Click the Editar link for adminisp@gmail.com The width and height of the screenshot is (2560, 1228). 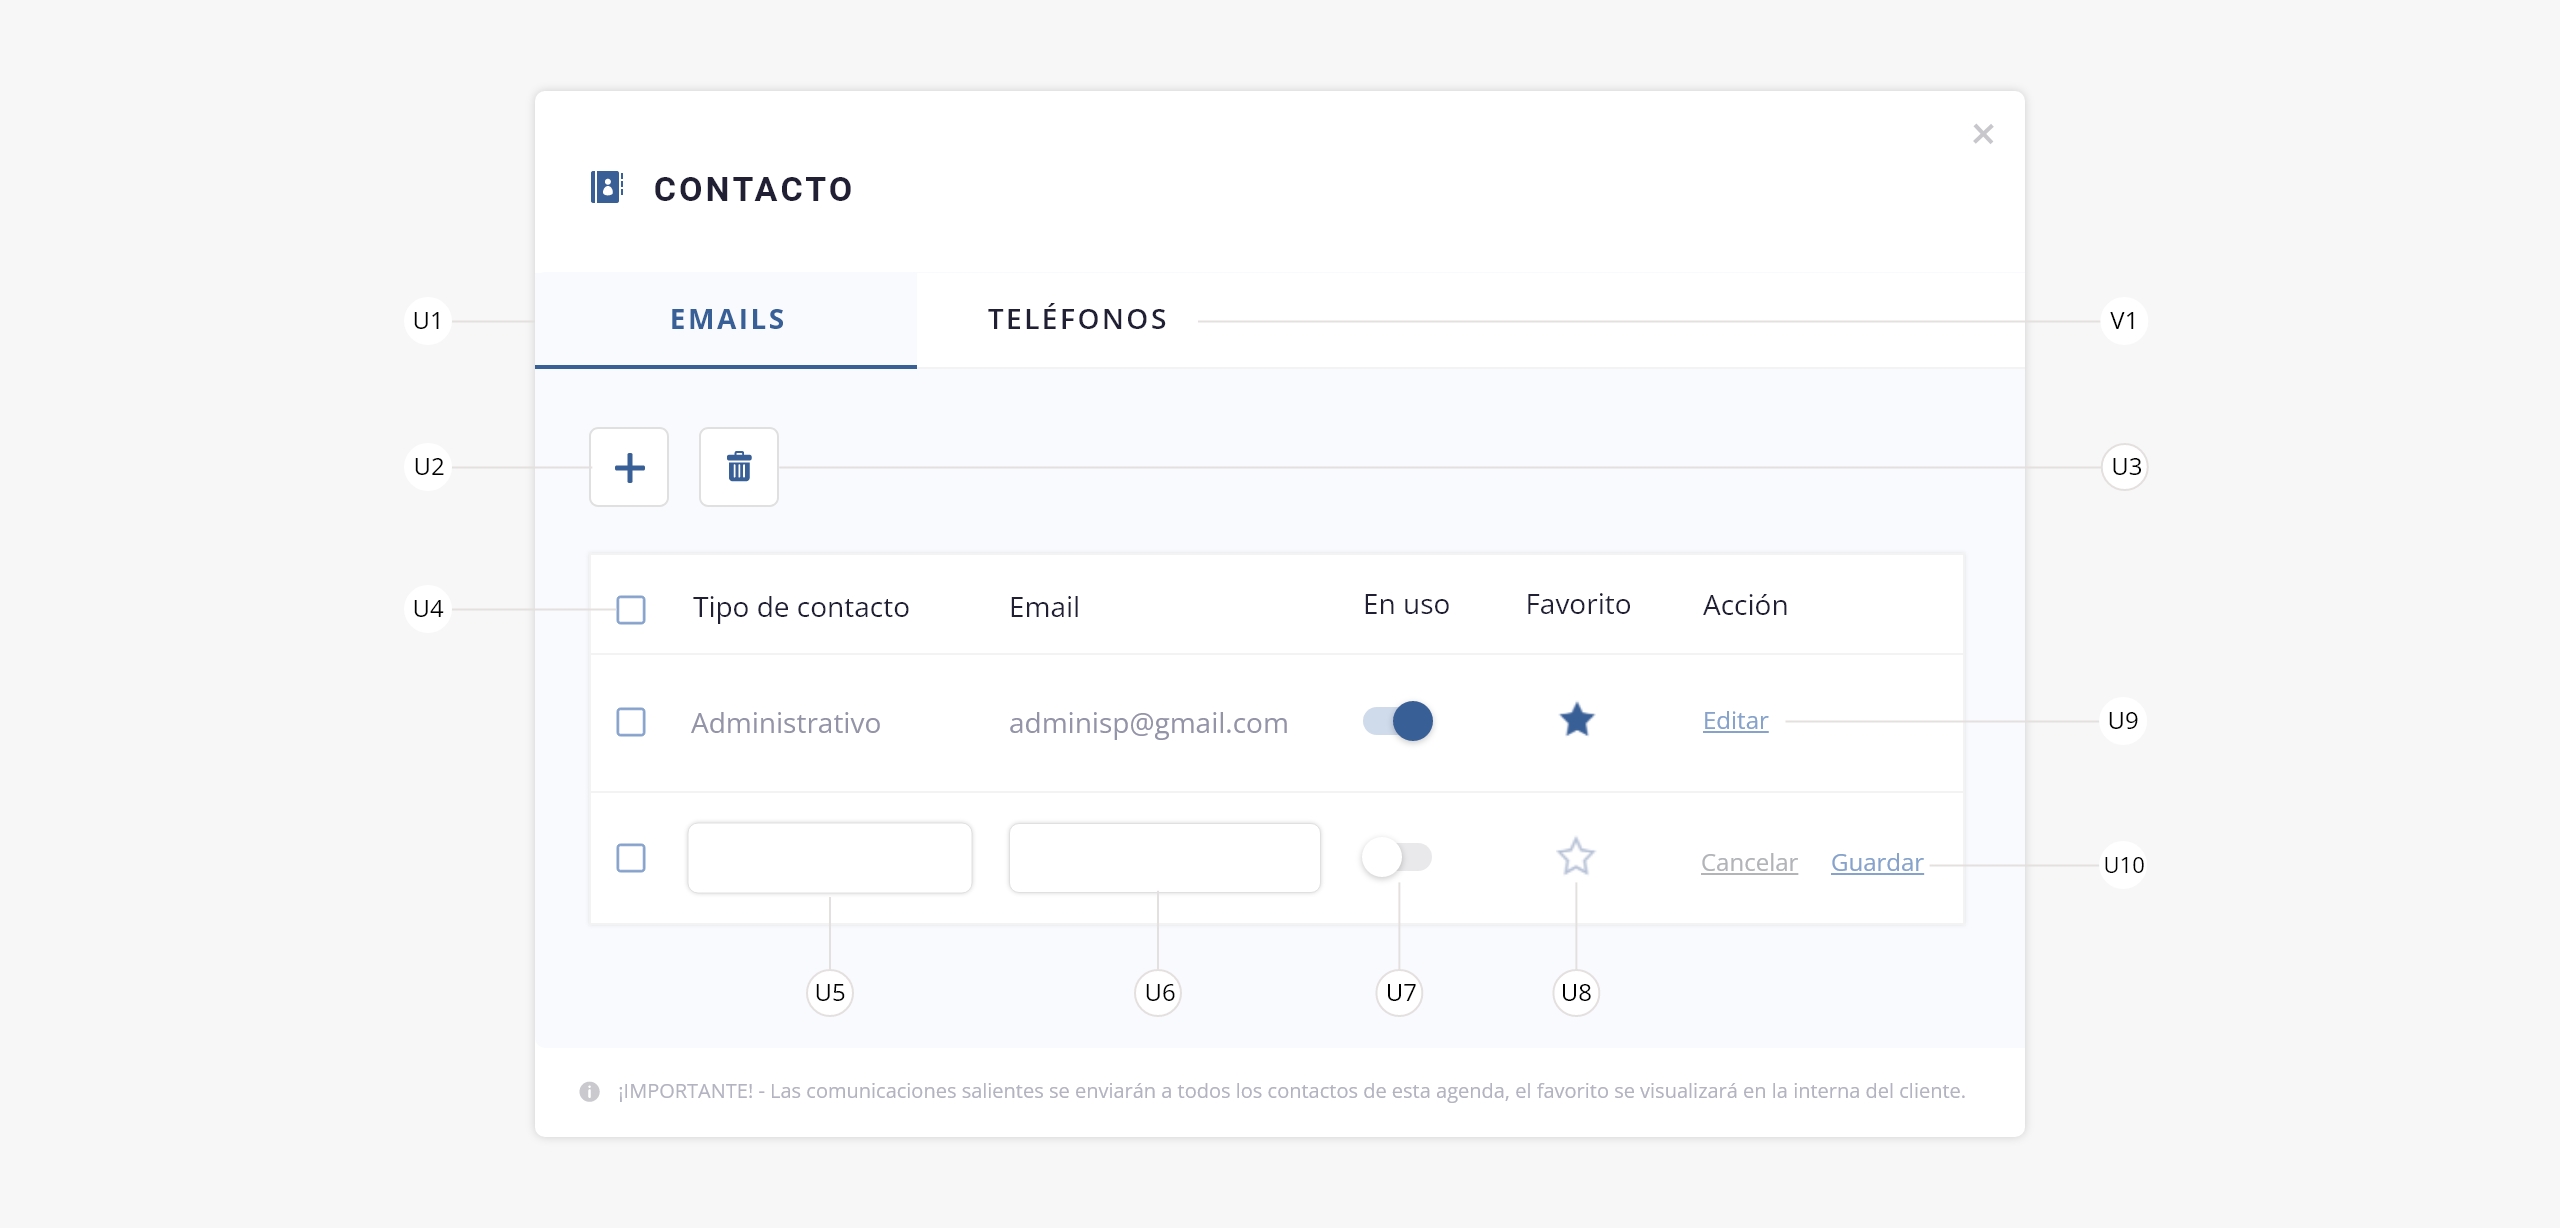click(x=1735, y=721)
